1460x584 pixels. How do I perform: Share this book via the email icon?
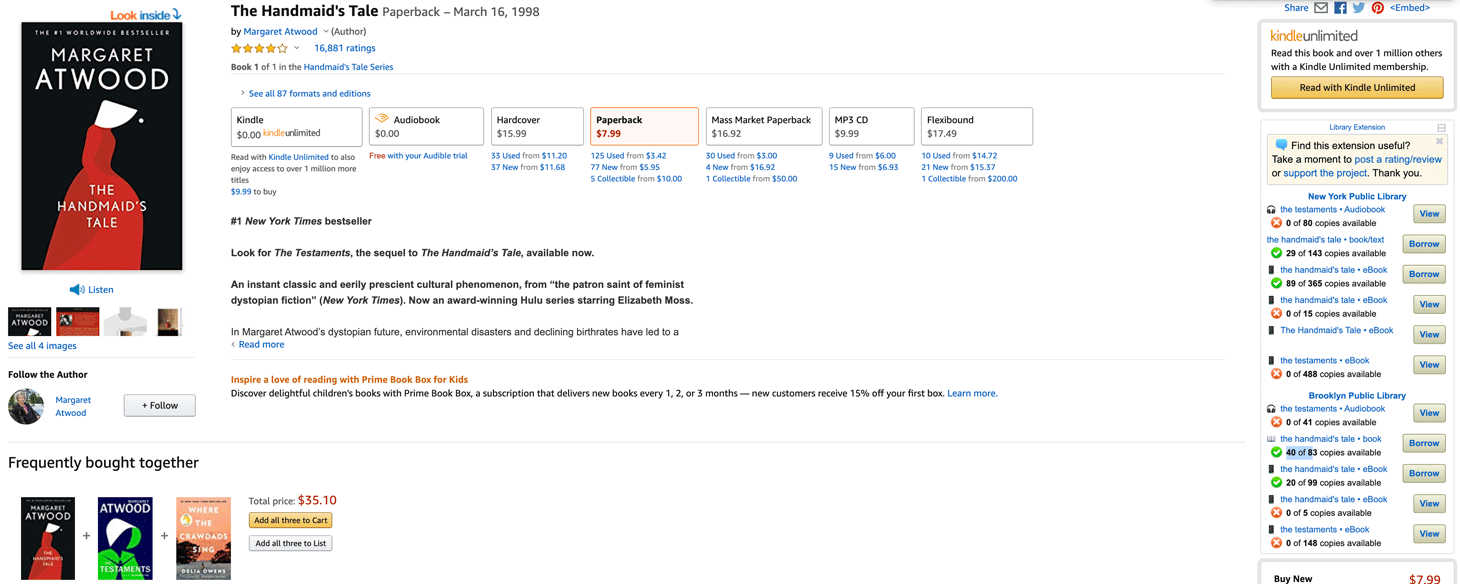[1321, 8]
